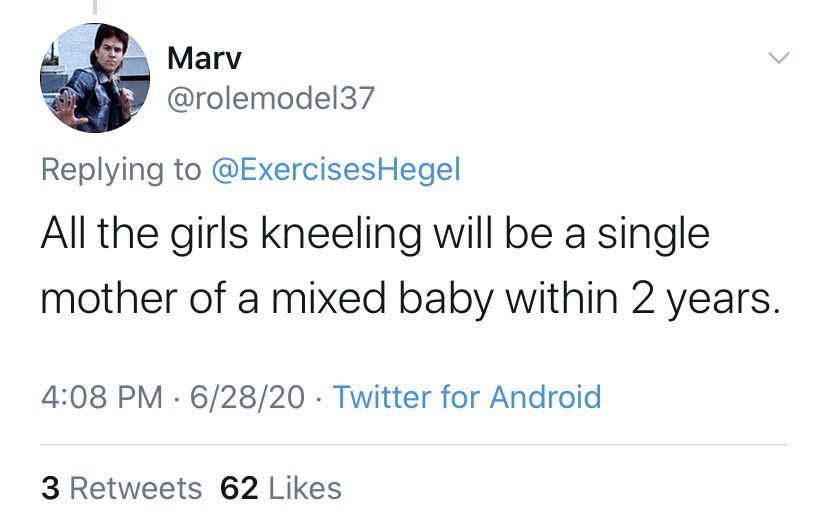Click the divider line above the Retweets count

414,443
